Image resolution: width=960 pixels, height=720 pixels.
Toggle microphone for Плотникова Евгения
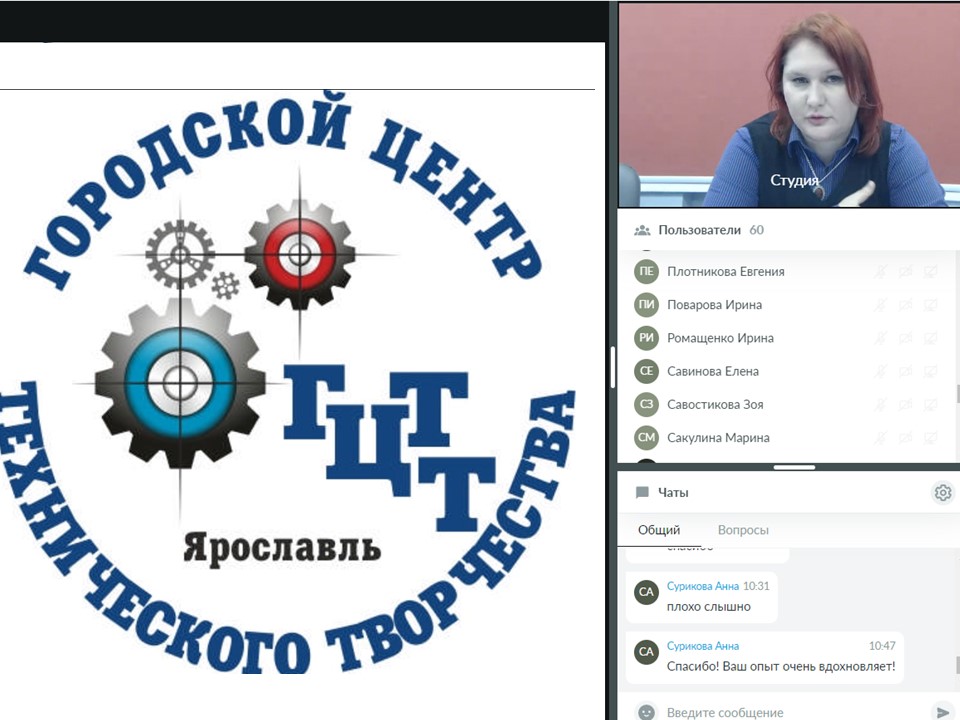coord(880,271)
